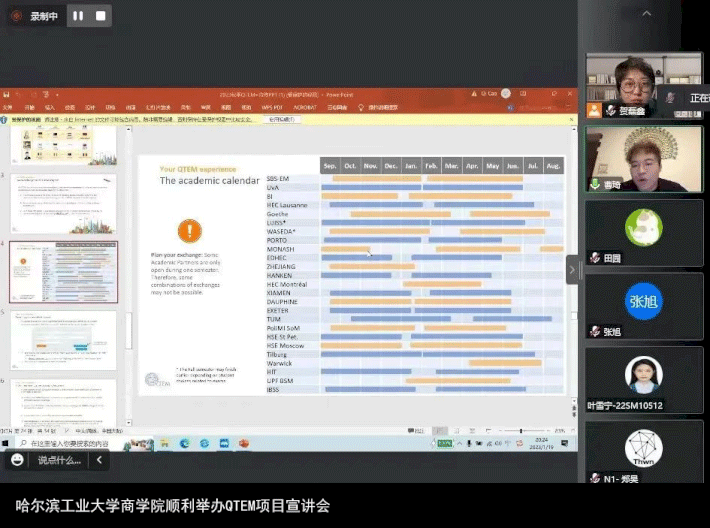Collapse participant strip with top chevron

(647, 14)
